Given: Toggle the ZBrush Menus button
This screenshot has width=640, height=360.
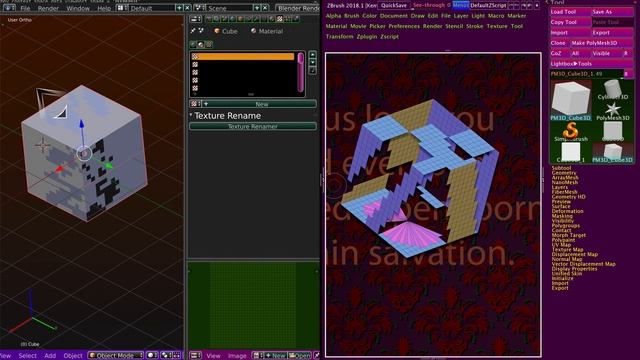Looking at the screenshot, I should tap(460, 5).
